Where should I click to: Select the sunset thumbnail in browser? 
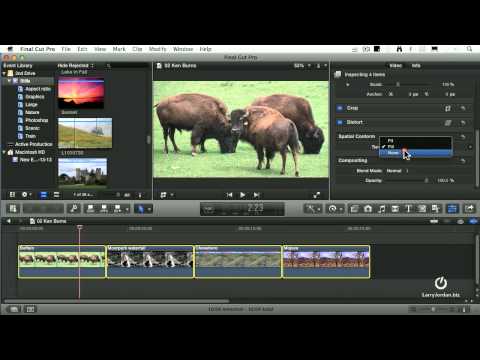click(x=81, y=93)
